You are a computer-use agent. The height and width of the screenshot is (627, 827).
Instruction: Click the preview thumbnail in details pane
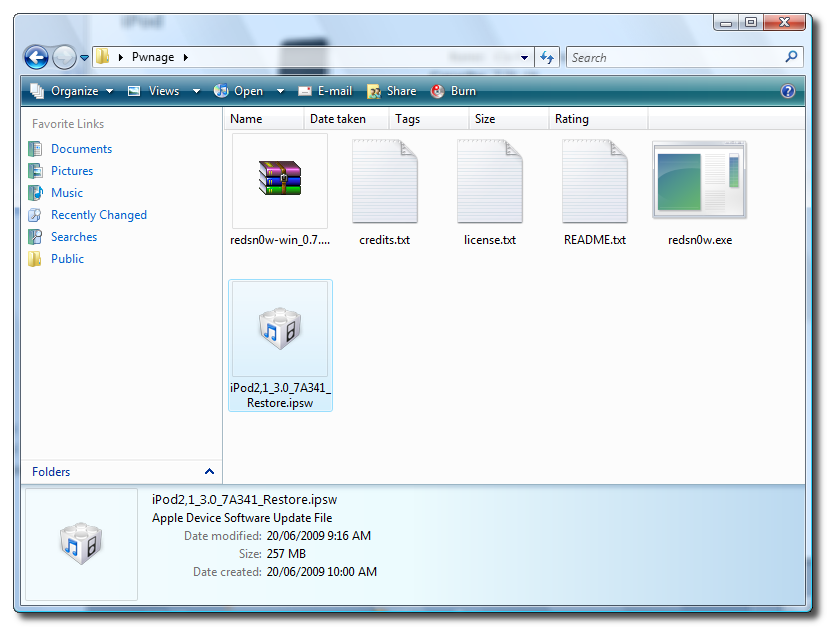pos(81,545)
